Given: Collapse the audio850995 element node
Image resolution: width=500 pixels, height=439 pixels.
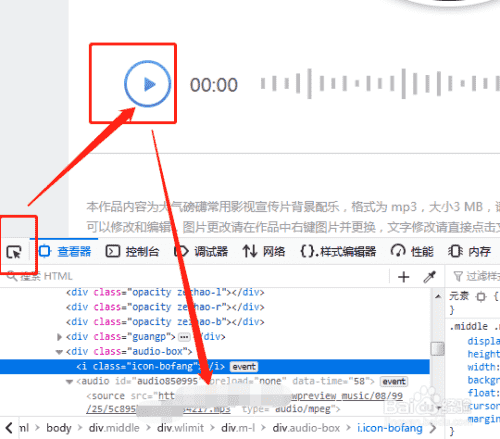Looking at the screenshot, I should click(69, 381).
